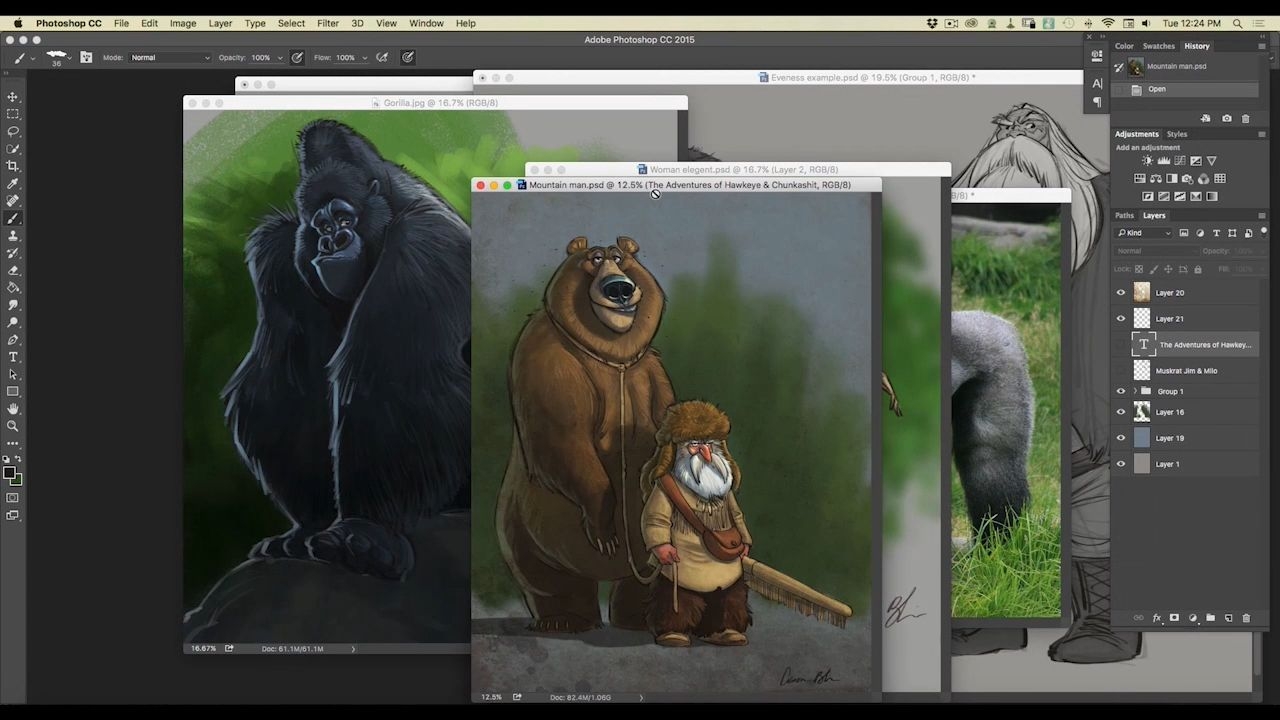Select the Pen tool

[x=13, y=340]
